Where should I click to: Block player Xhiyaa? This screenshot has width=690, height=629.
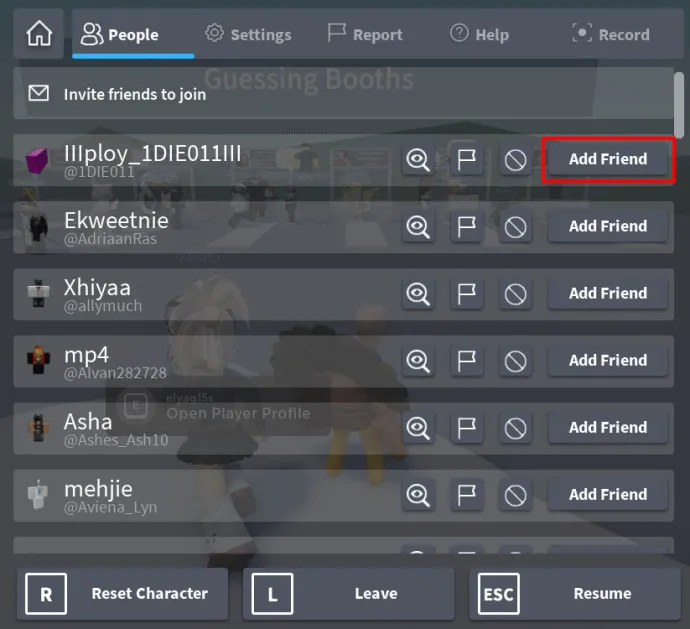(x=515, y=294)
